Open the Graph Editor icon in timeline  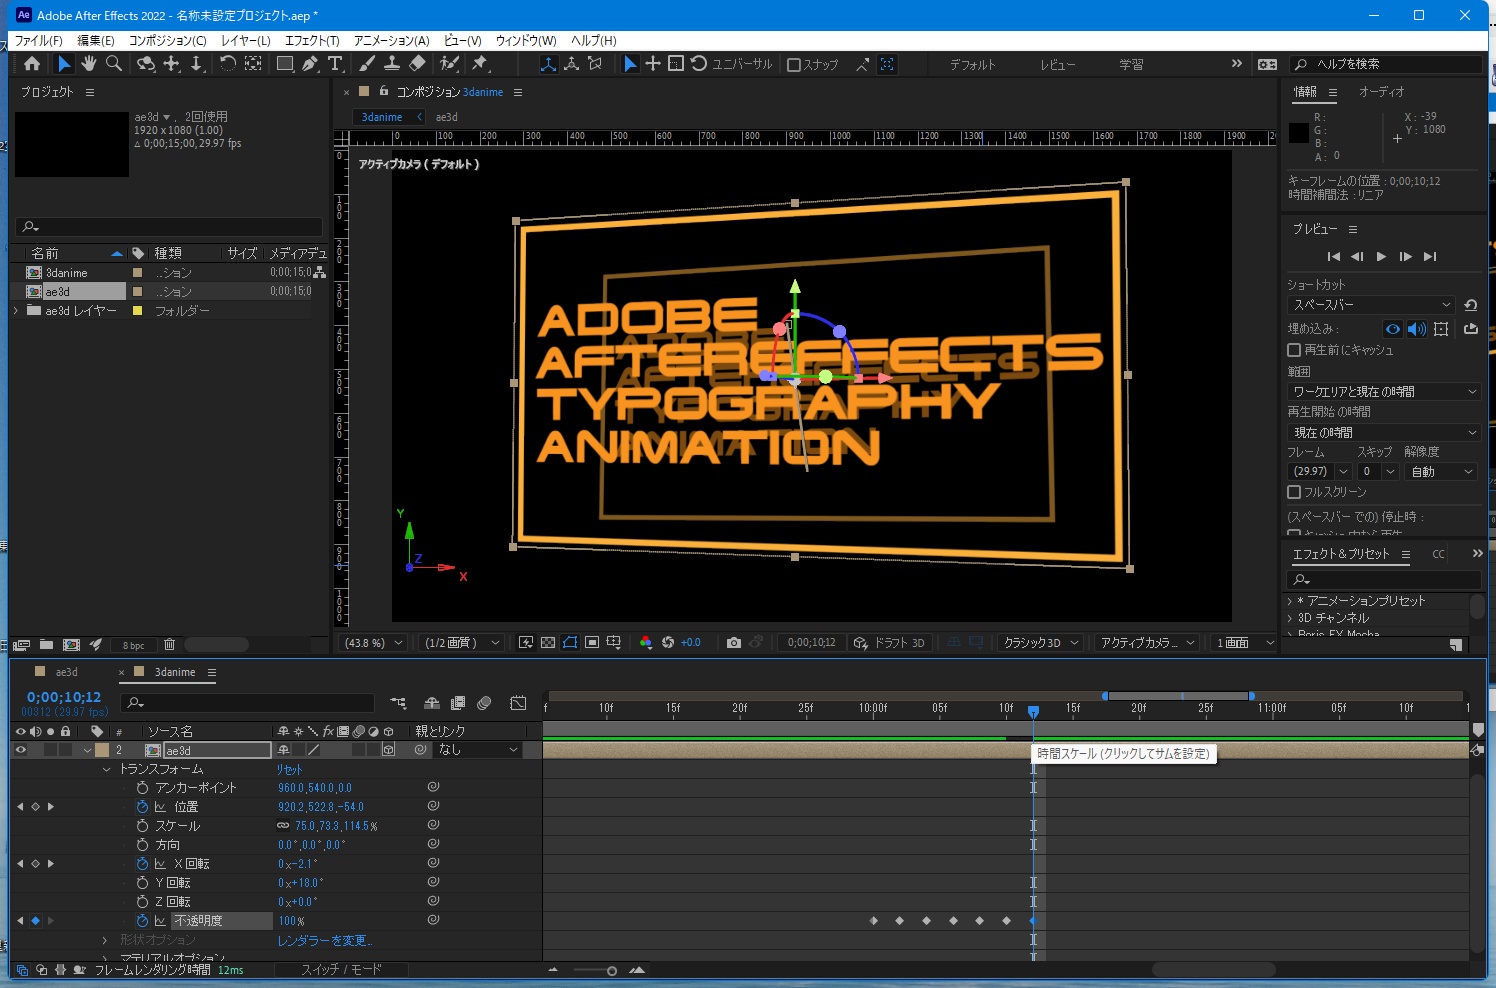point(518,703)
